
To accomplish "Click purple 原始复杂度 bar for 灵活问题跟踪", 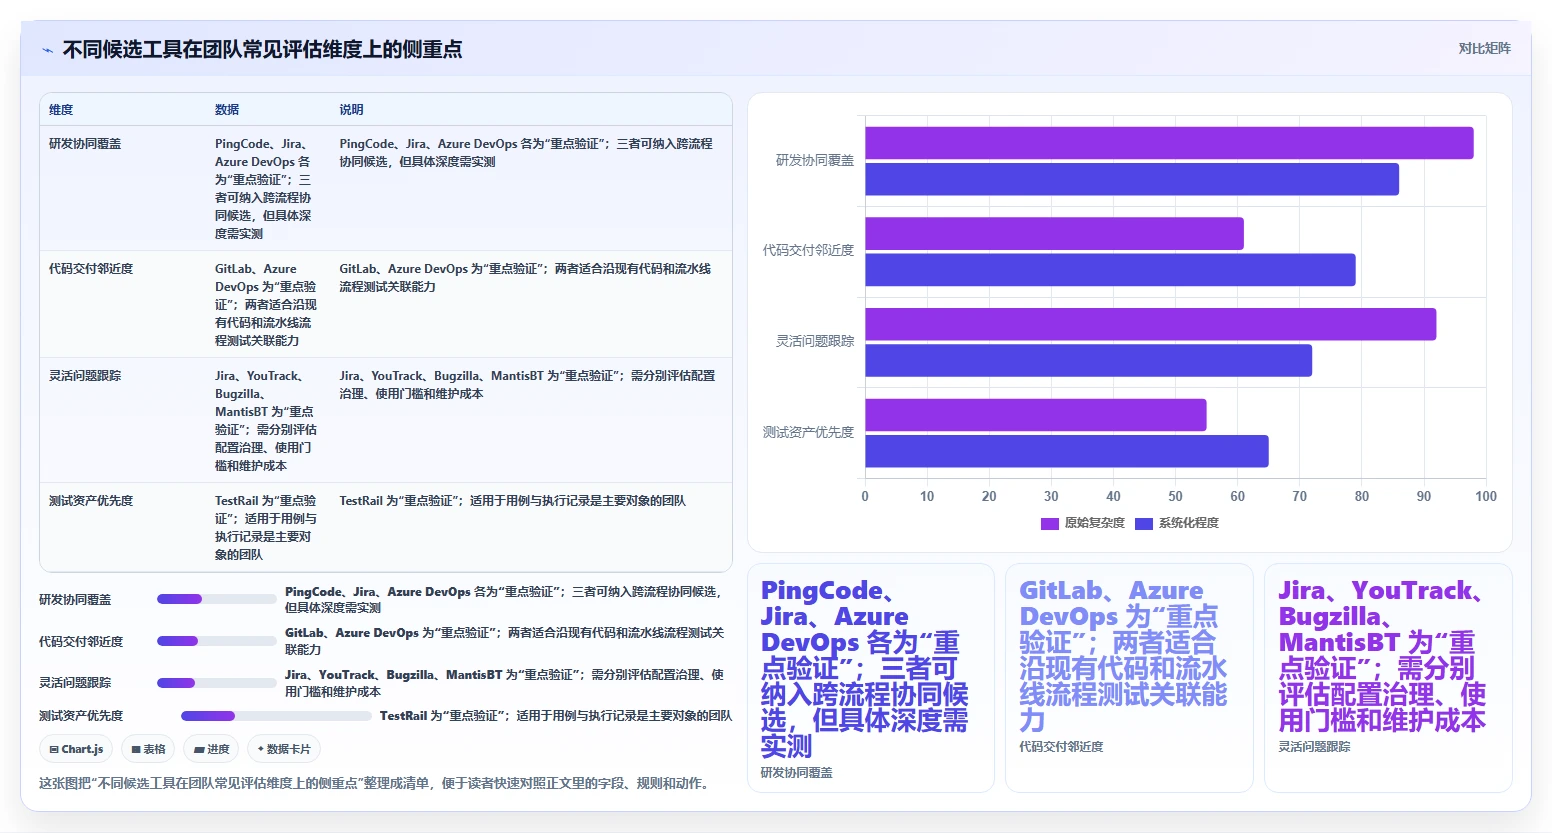I will tap(1150, 324).
